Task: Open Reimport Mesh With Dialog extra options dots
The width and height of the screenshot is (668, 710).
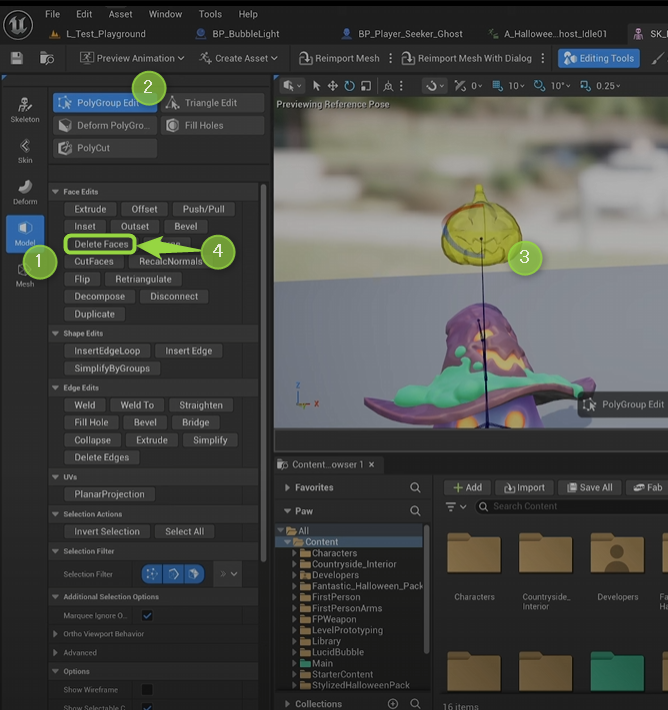Action: coord(543,58)
